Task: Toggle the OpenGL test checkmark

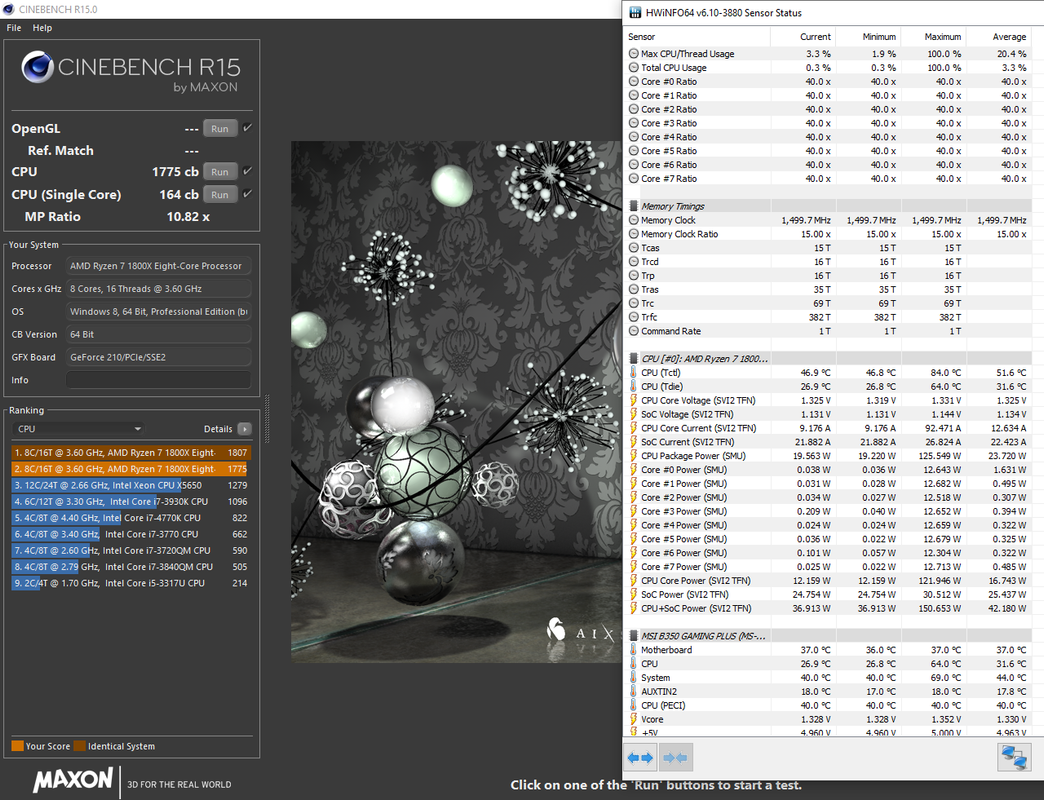Action: pyautogui.click(x=248, y=128)
